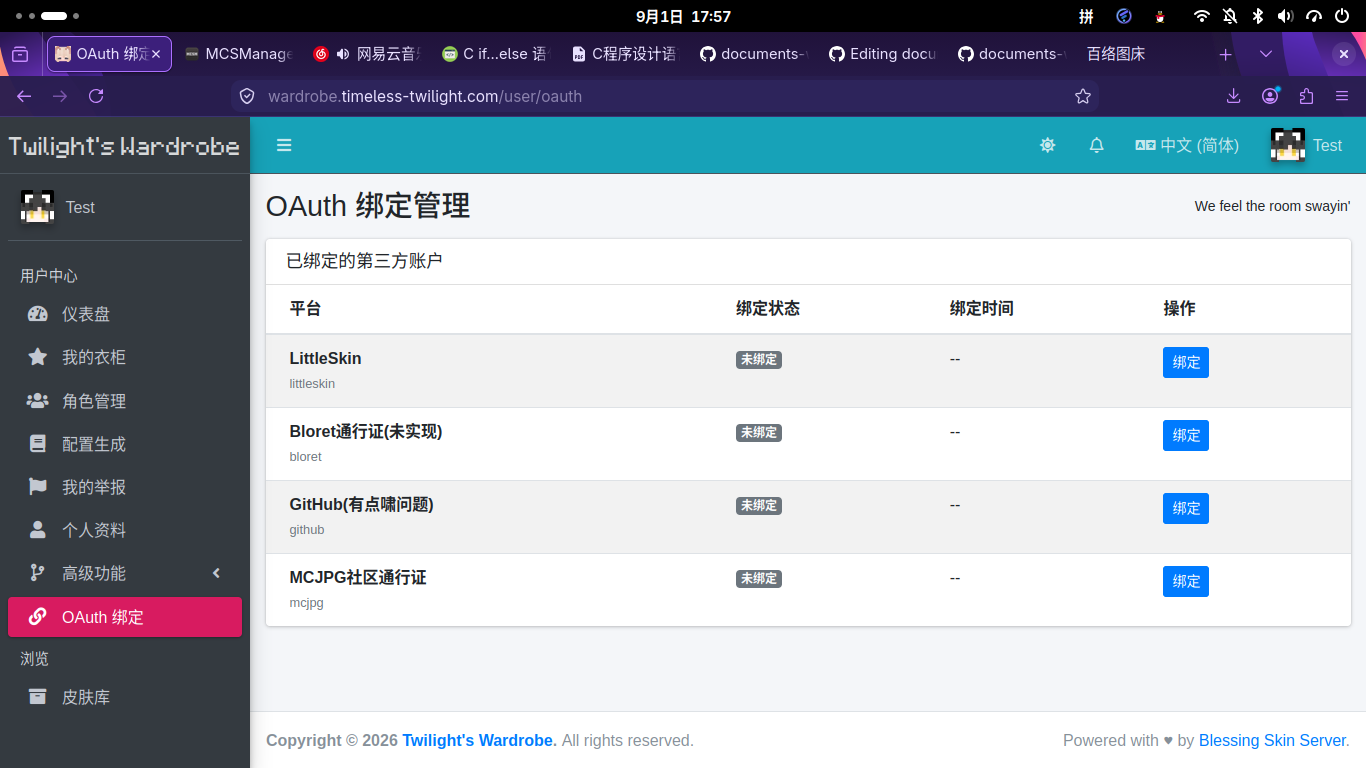The width and height of the screenshot is (1366, 768).
Task: Expand the 高级功能 submenu
Action: [x=125, y=573]
